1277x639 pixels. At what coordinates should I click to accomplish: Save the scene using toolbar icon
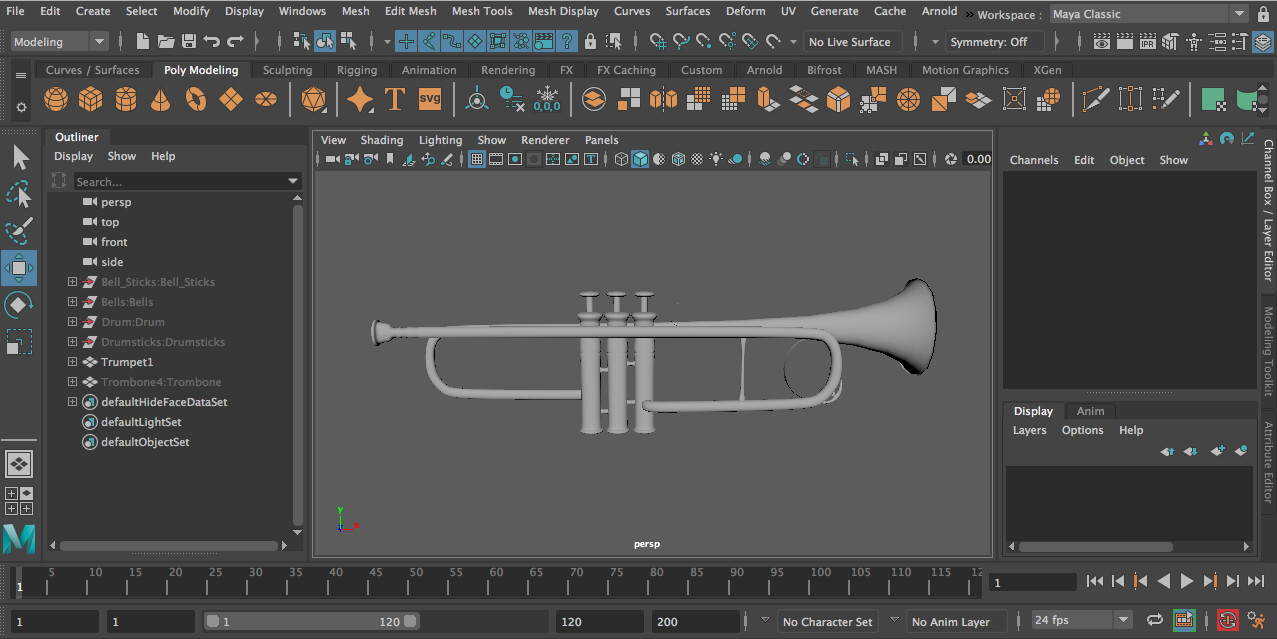click(189, 42)
